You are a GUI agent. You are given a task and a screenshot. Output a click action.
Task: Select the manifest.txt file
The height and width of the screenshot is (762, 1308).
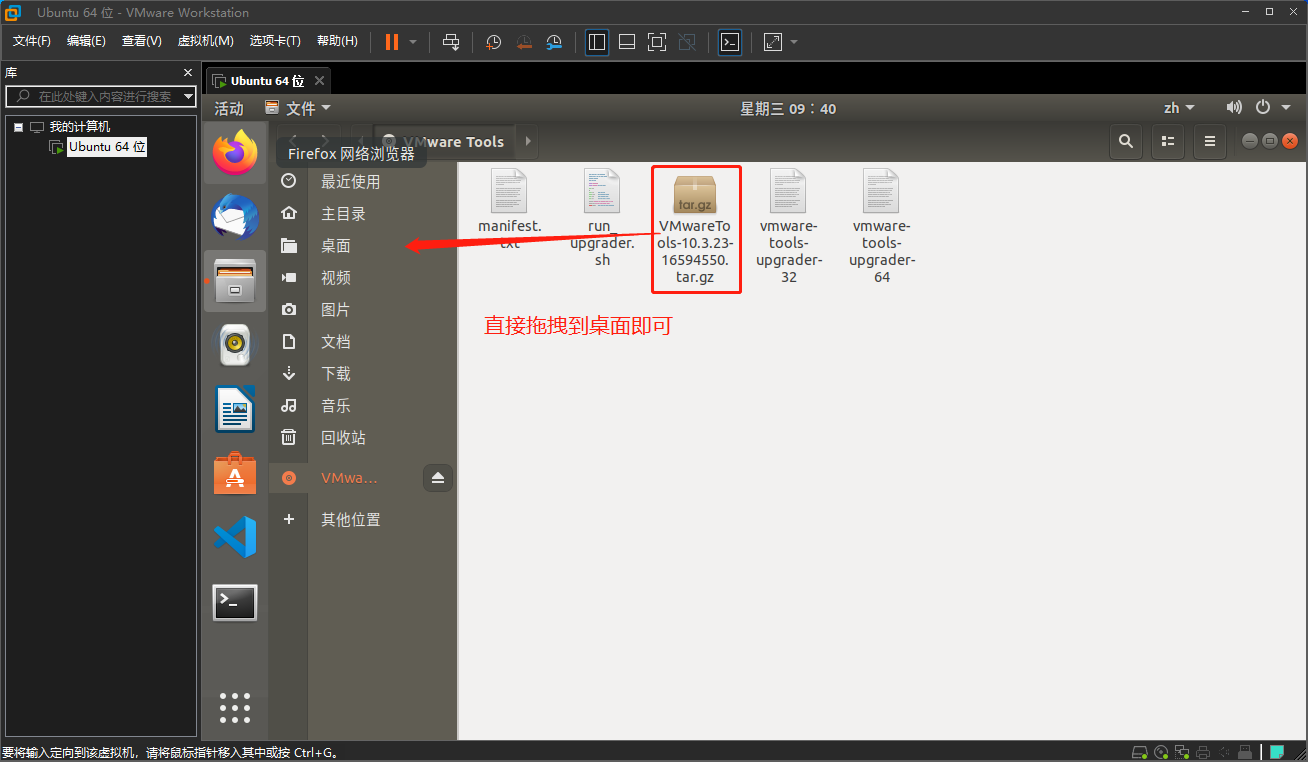pos(509,209)
